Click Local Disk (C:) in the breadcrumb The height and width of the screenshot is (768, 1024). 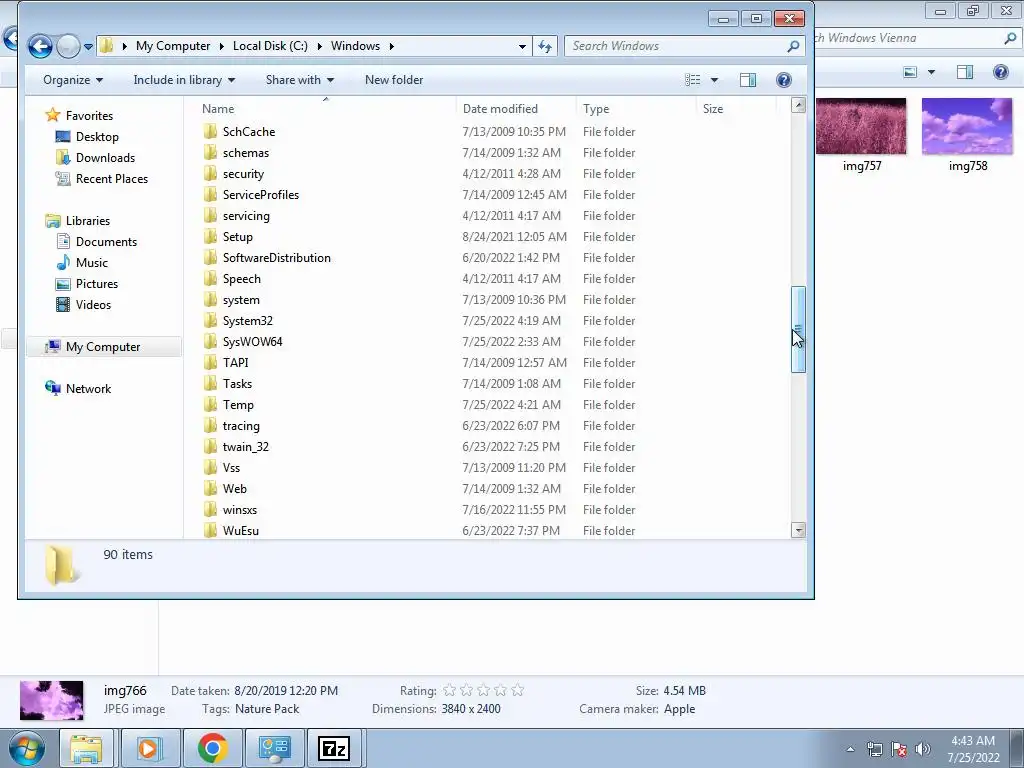(270, 46)
